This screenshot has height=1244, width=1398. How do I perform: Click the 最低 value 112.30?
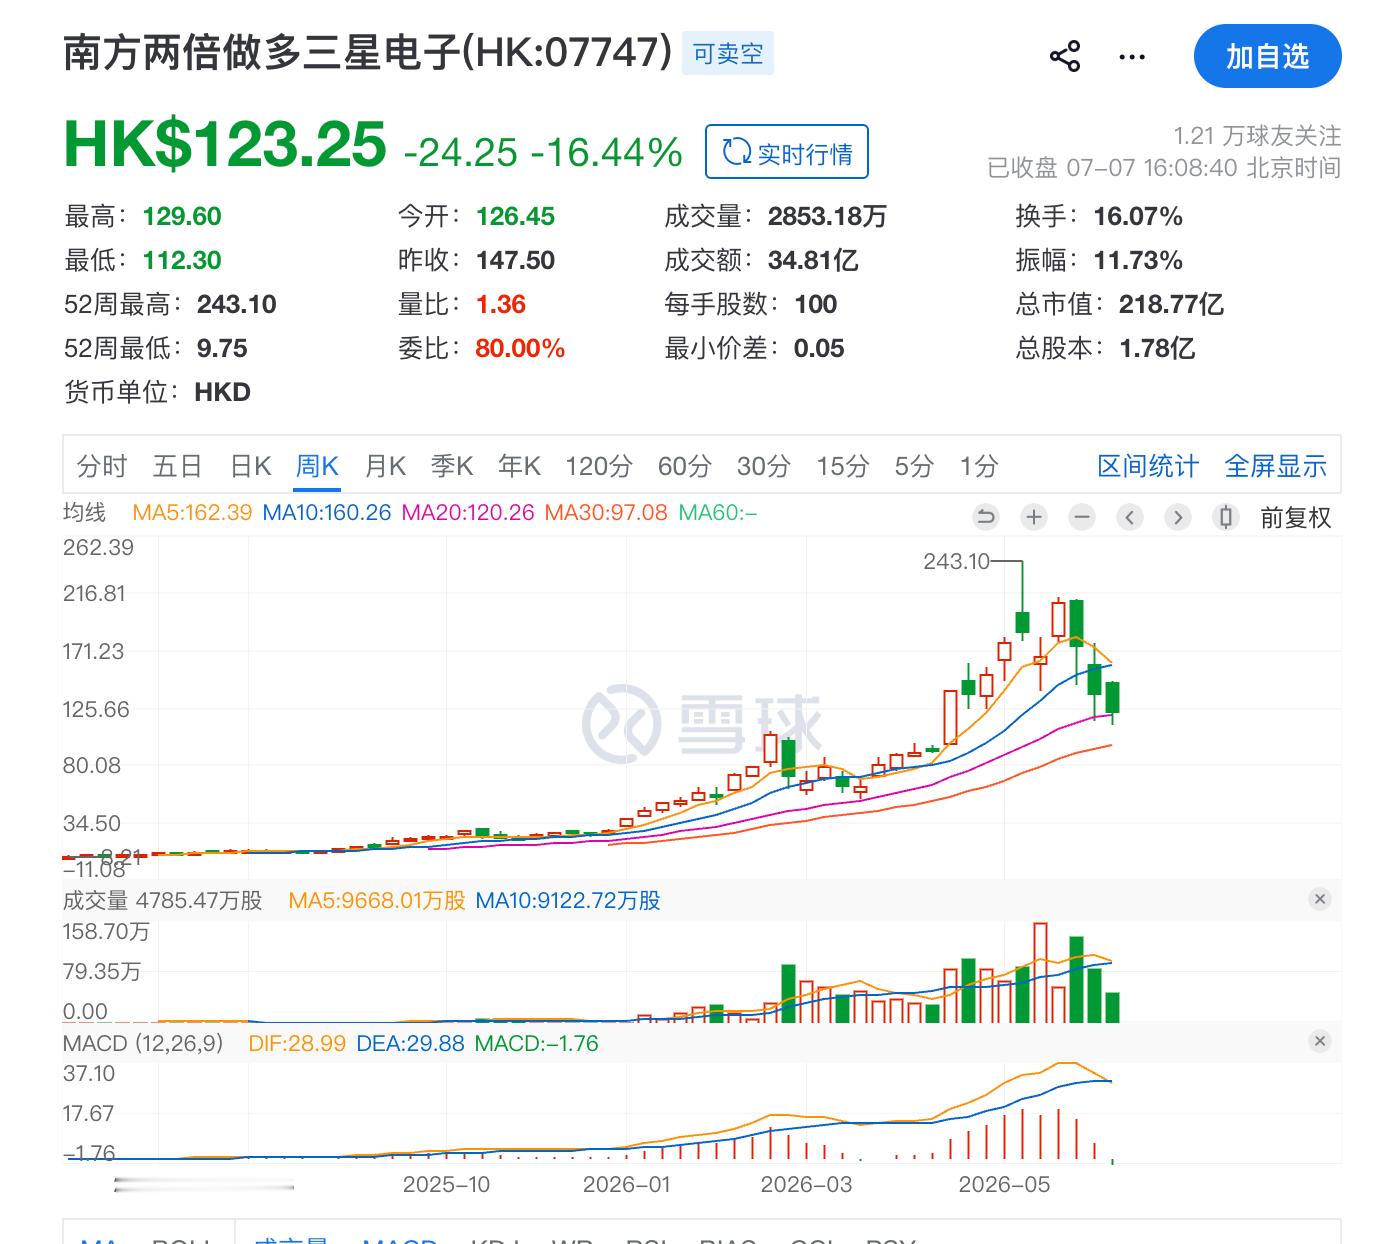click(182, 260)
